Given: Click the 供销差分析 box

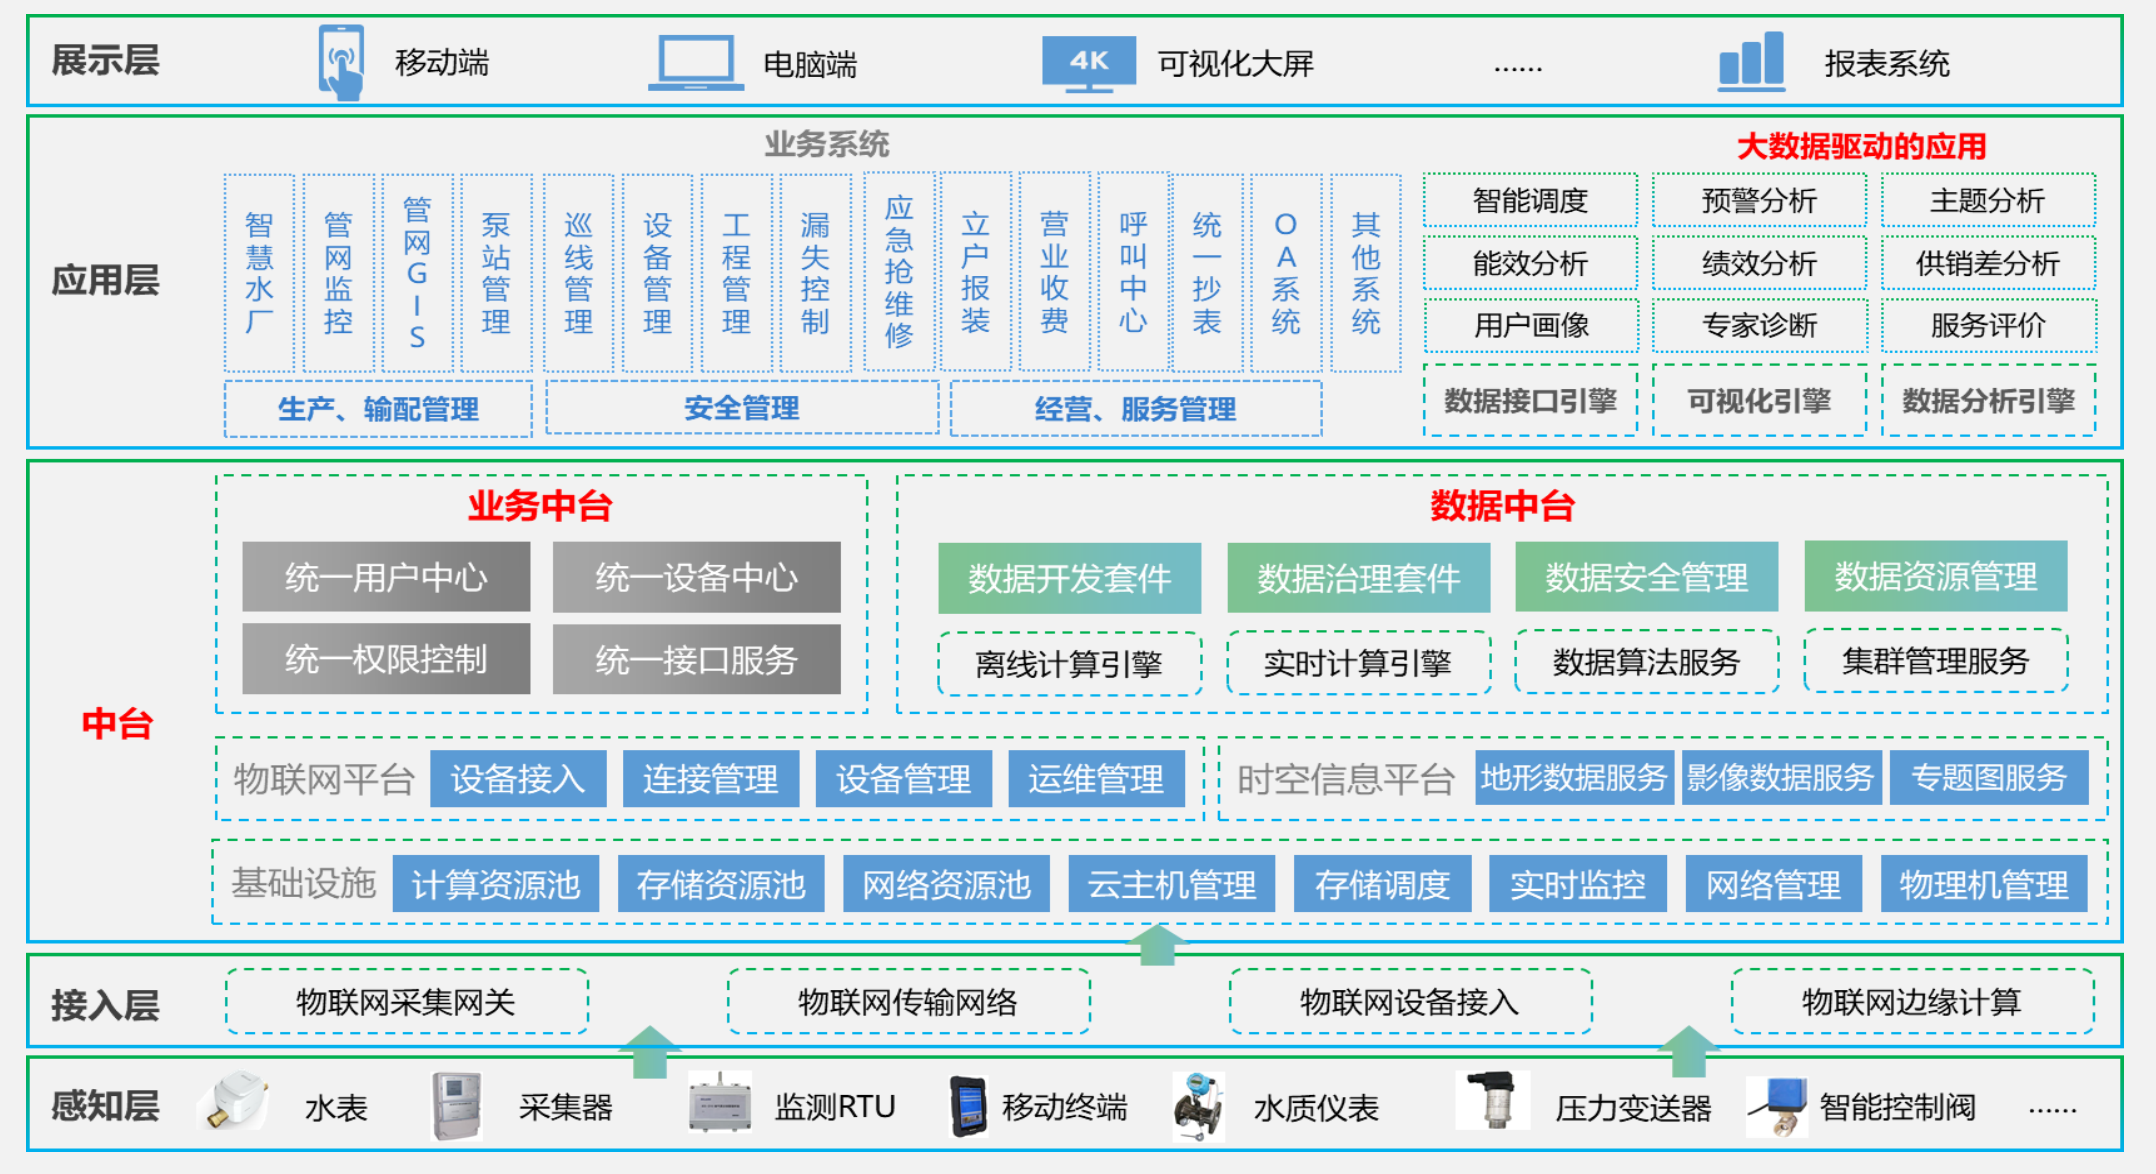Looking at the screenshot, I should tap(1988, 263).
